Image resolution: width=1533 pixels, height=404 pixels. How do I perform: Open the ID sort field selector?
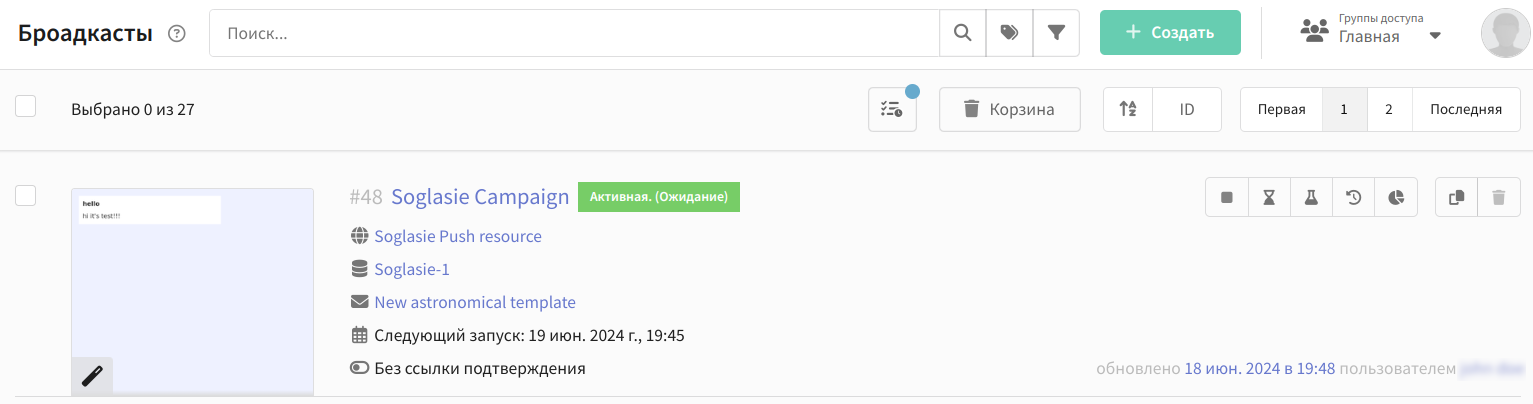coord(1187,110)
